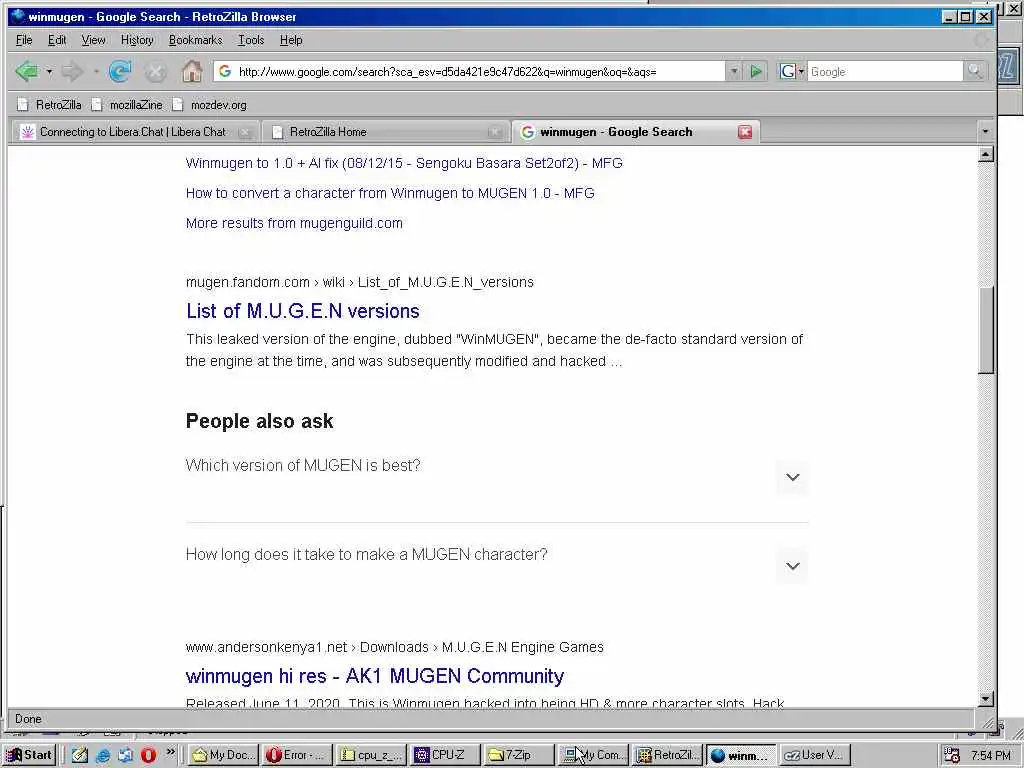Open the address bar history dropdown
Image resolution: width=1024 pixels, height=768 pixels.
733,72
